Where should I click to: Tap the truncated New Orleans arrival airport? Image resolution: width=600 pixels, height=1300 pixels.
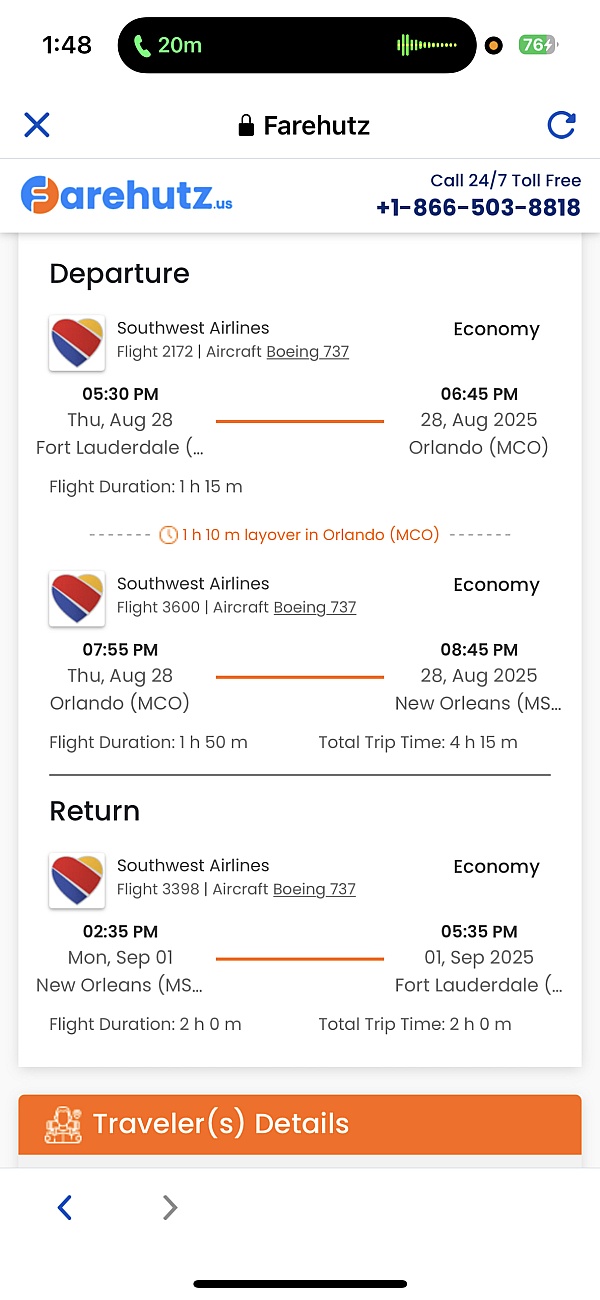pyautogui.click(x=478, y=703)
